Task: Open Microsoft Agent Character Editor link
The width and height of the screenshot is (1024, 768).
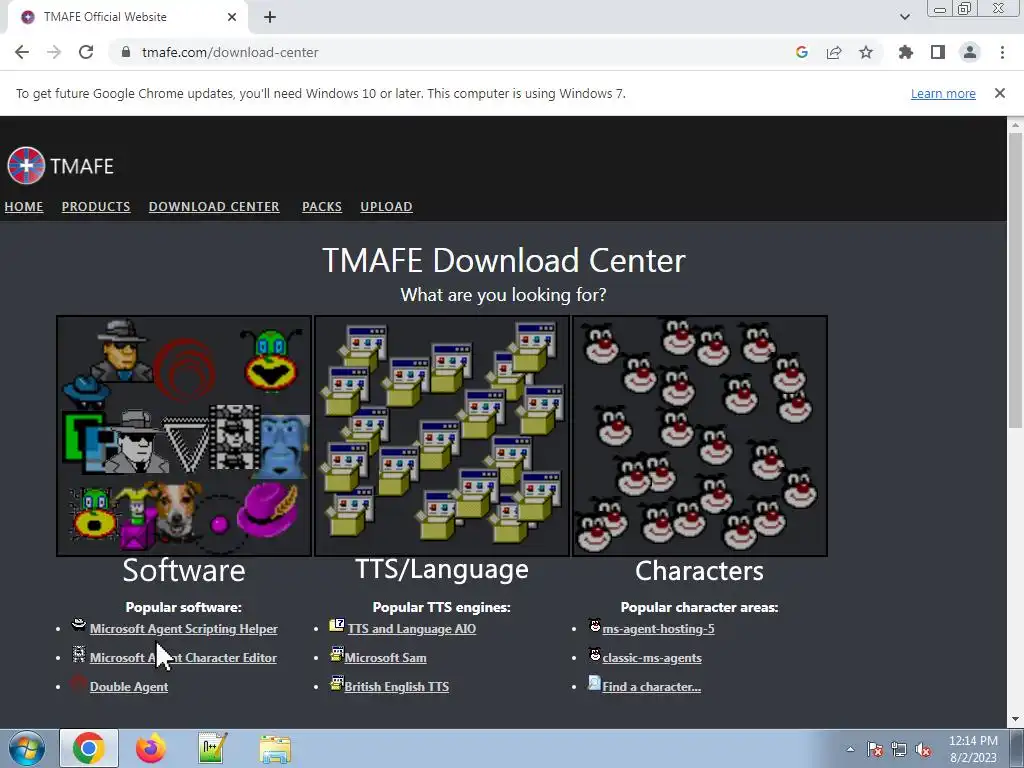Action: pyautogui.click(x=184, y=658)
